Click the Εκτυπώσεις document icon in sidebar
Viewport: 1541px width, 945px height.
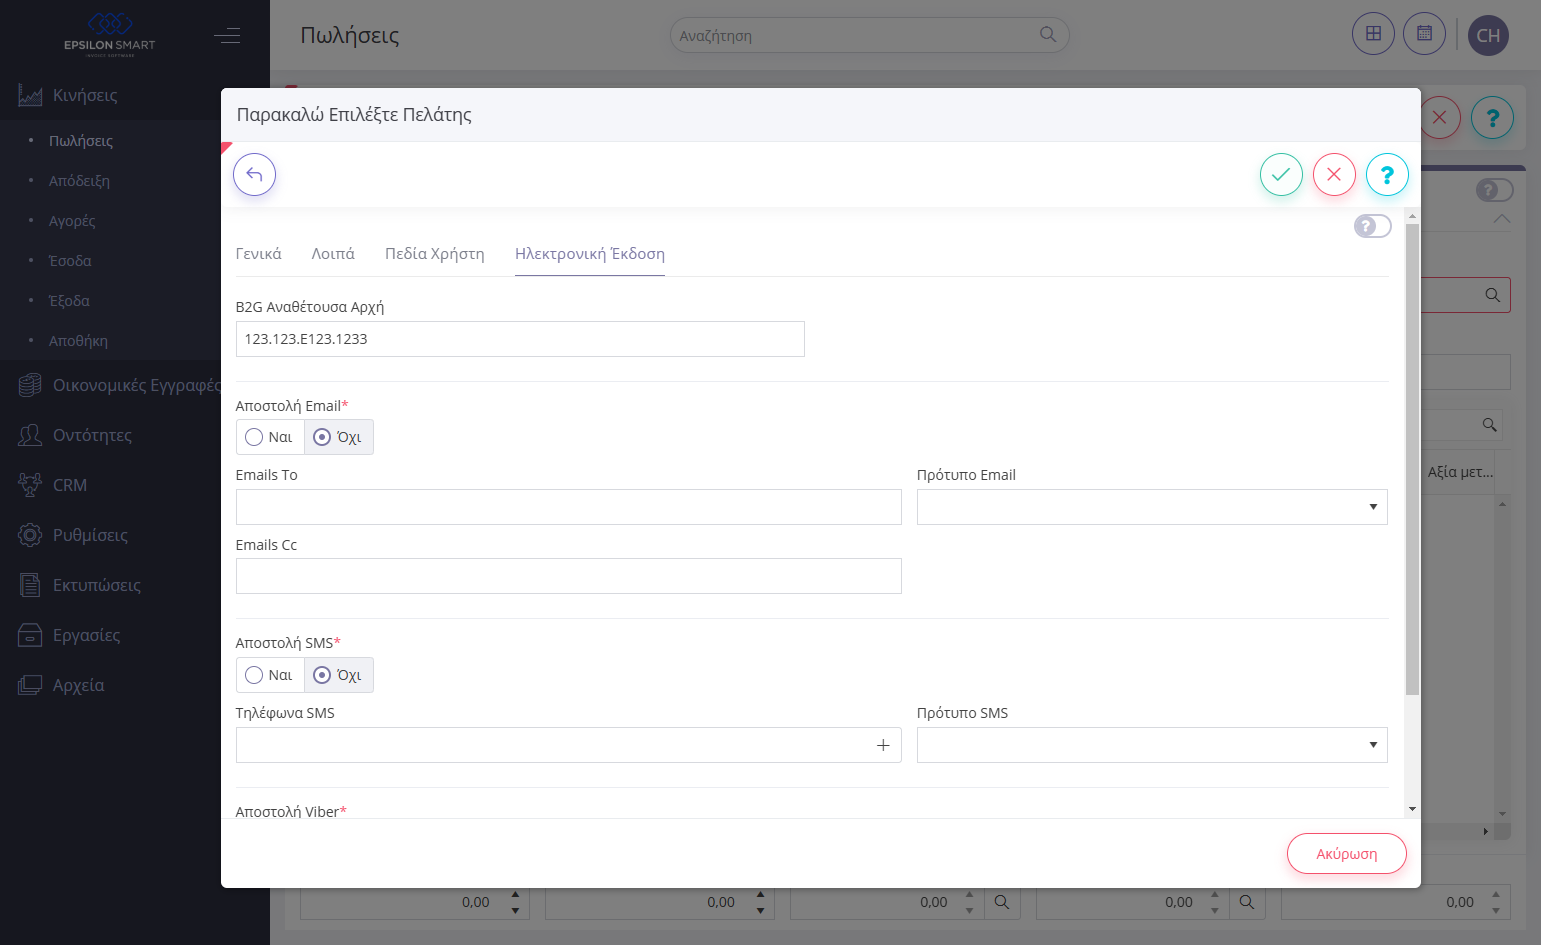(x=30, y=585)
